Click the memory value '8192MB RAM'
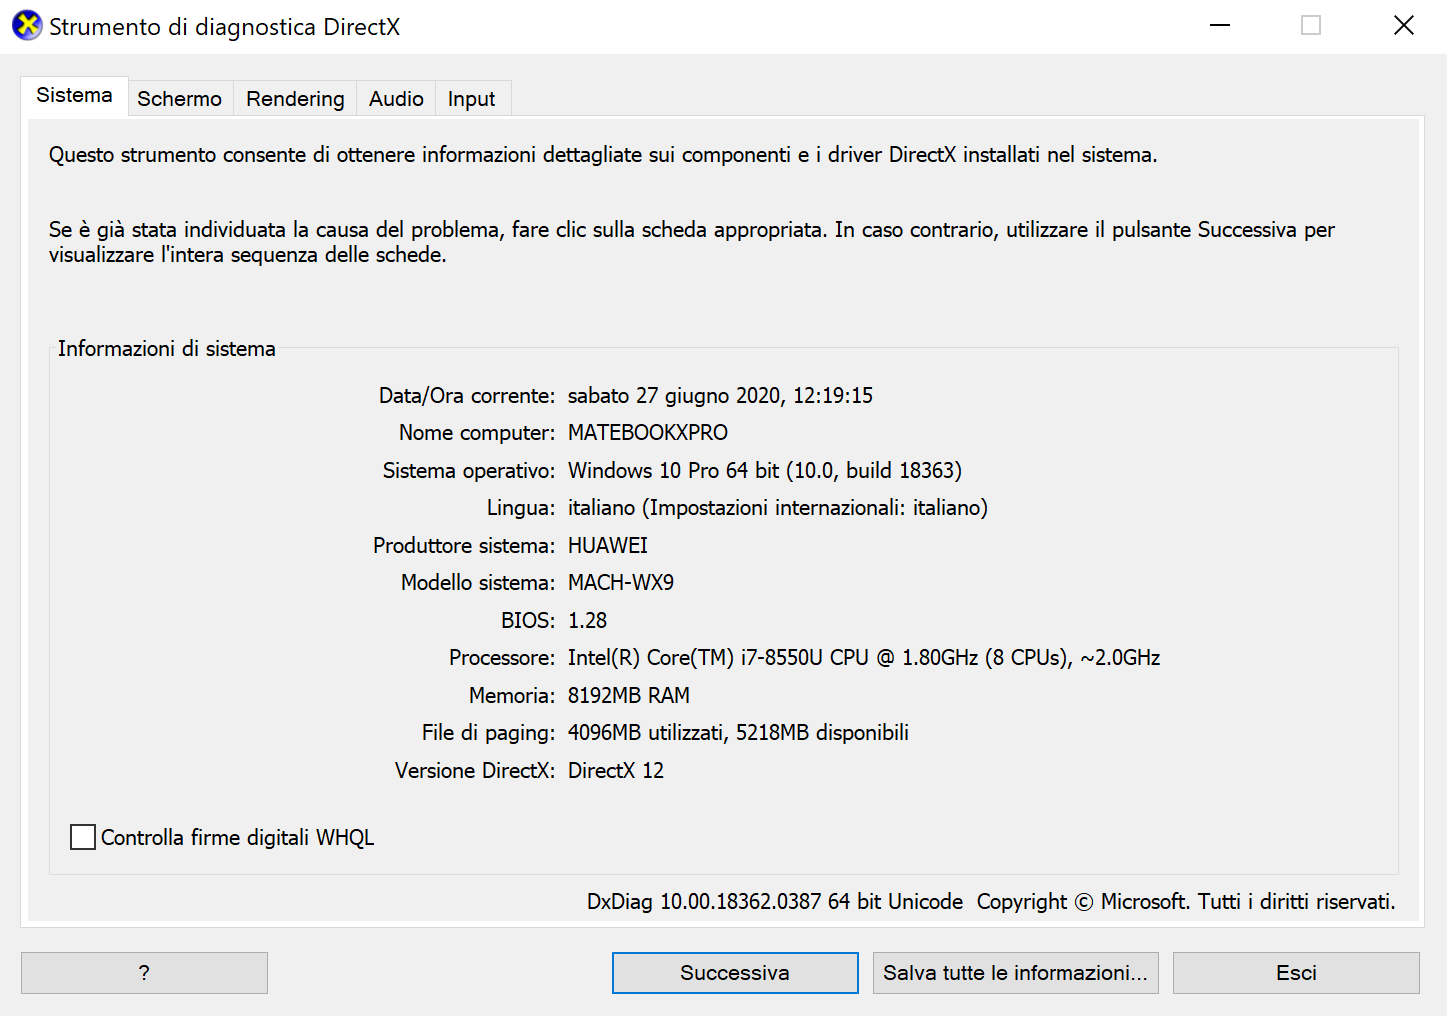This screenshot has width=1447, height=1016. (629, 696)
